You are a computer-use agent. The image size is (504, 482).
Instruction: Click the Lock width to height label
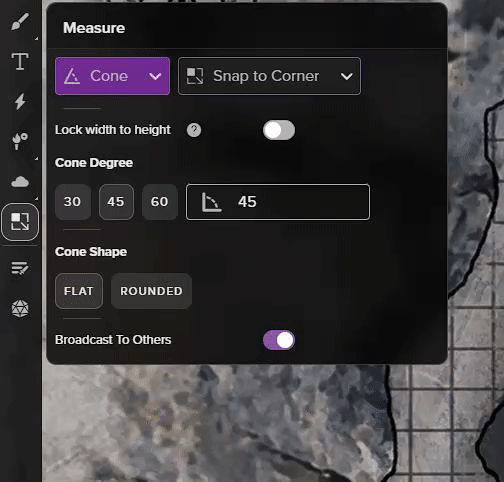pyautogui.click(x=113, y=130)
